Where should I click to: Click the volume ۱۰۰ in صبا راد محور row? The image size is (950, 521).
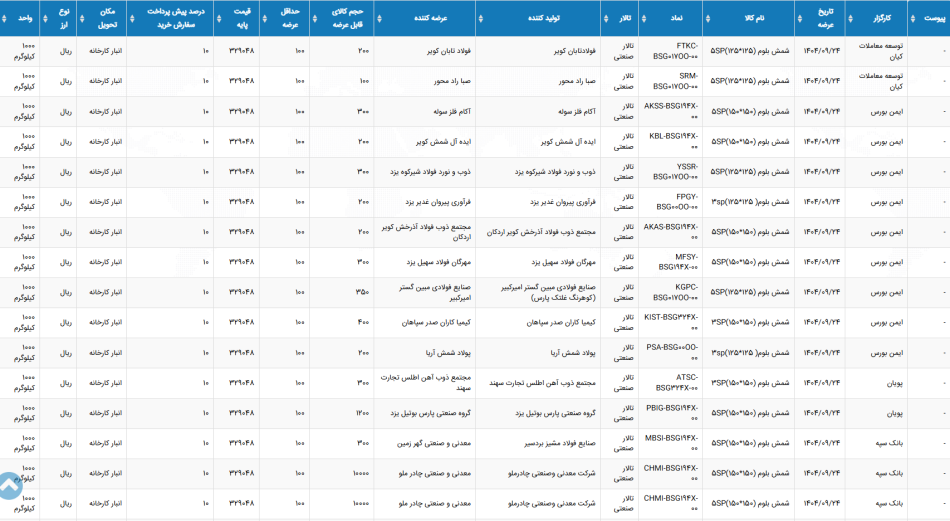coord(364,81)
